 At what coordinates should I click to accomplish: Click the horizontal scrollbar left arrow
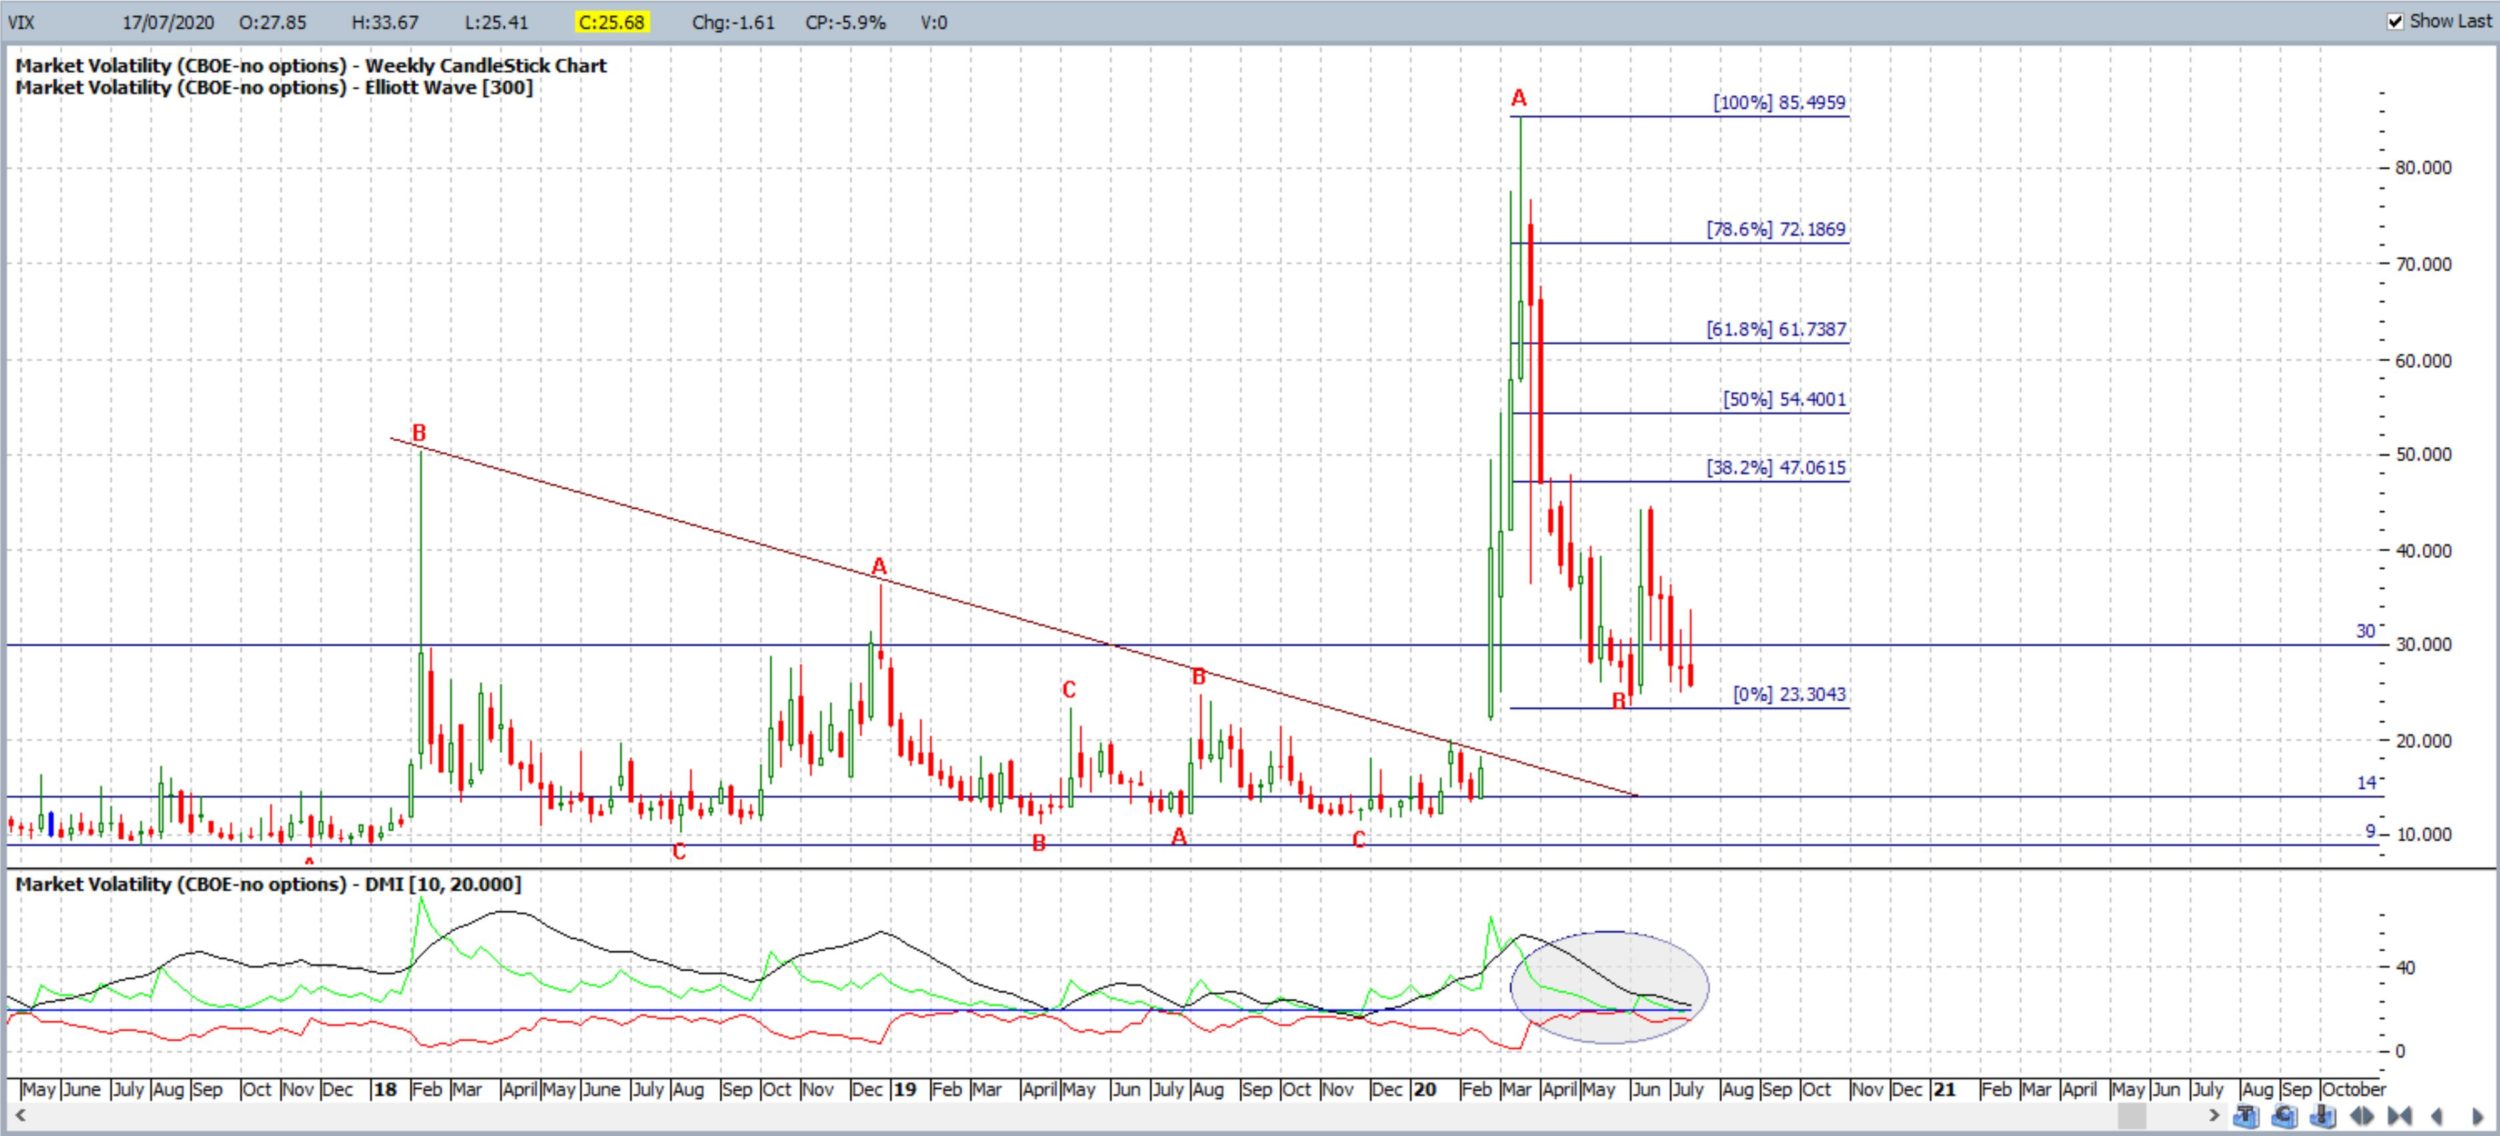[20, 1115]
